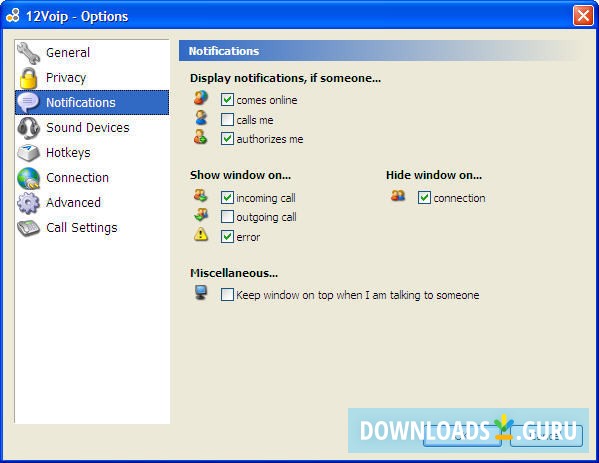Image resolution: width=599 pixels, height=463 pixels.
Task: Switch to the Privacy section
Action: point(92,78)
